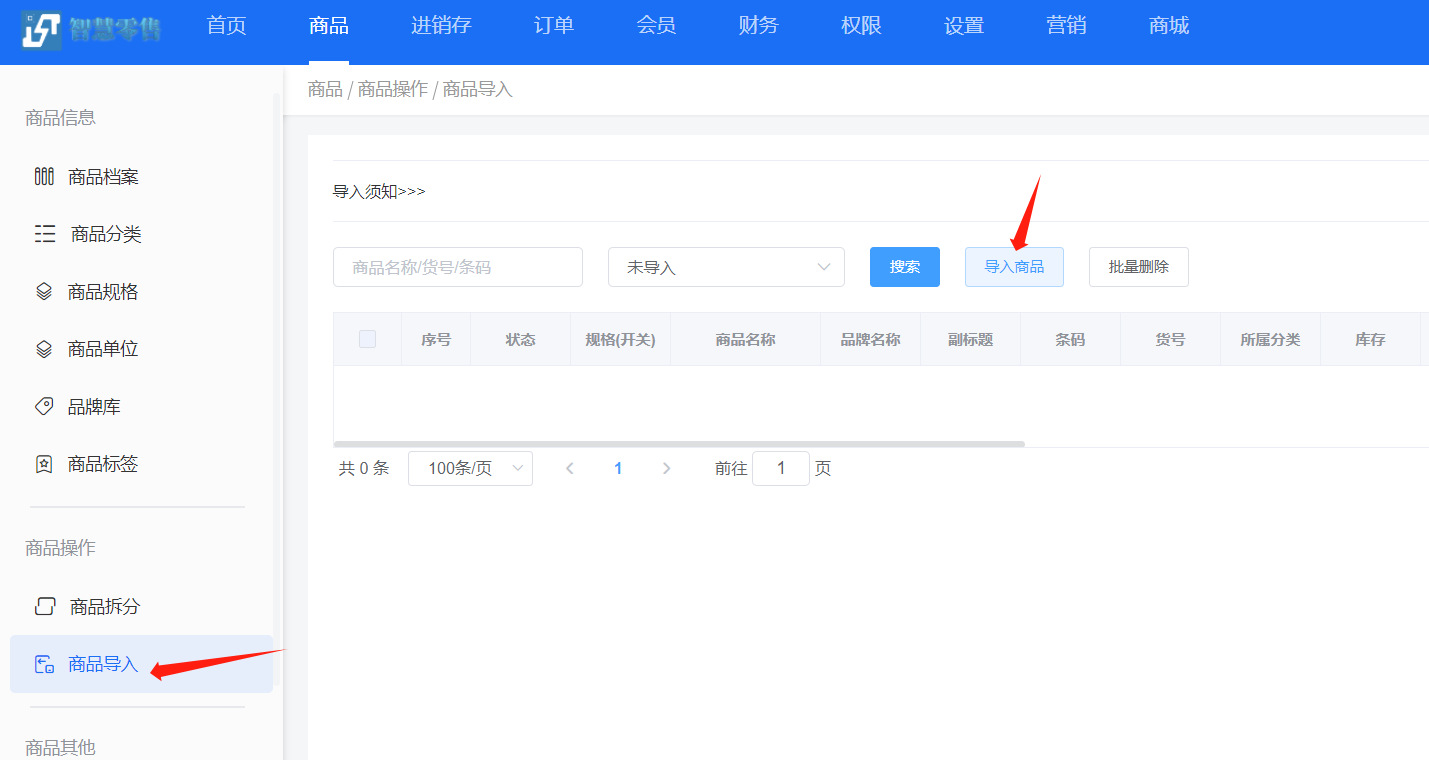The height and width of the screenshot is (760, 1429).
Task: Select 商品导入 in sidebar
Action: click(141, 664)
